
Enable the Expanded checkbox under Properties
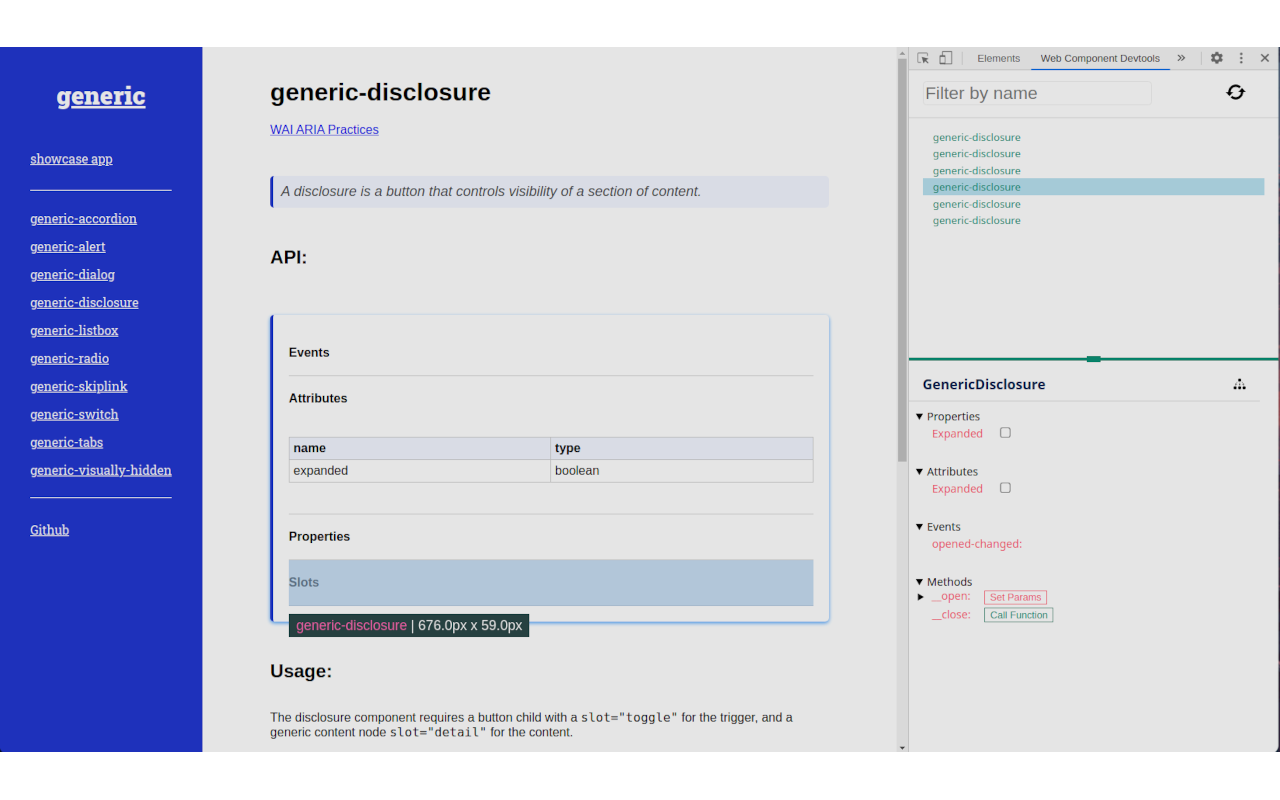(x=1005, y=432)
